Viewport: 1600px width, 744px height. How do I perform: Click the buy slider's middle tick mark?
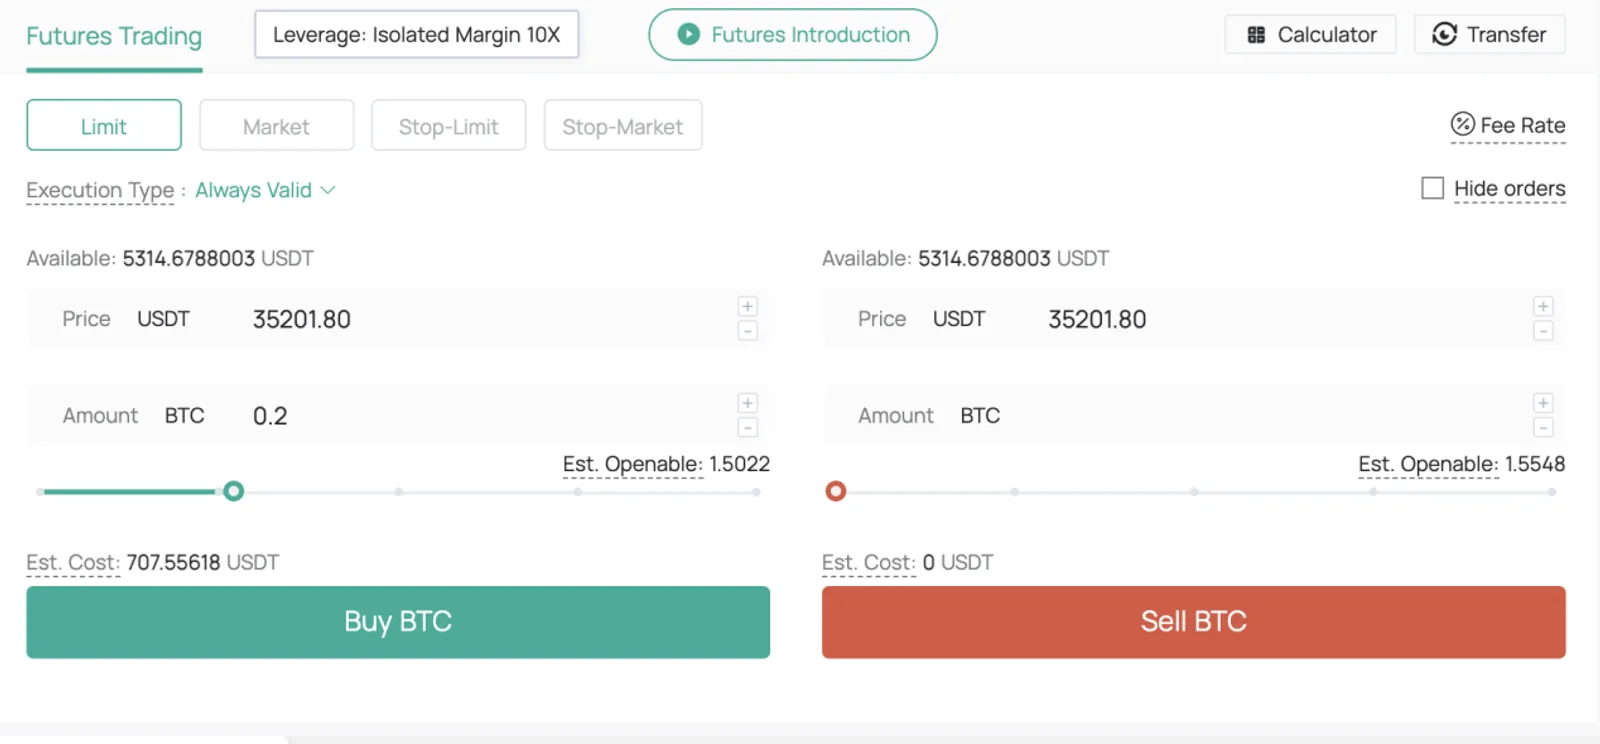point(398,492)
